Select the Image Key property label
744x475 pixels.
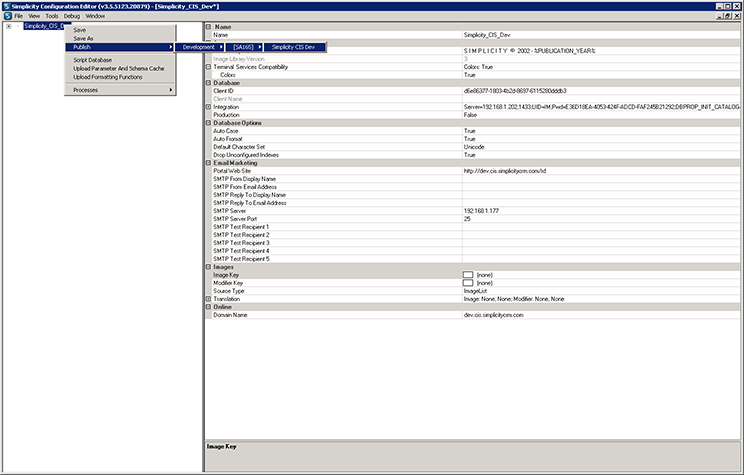pyautogui.click(x=226, y=275)
